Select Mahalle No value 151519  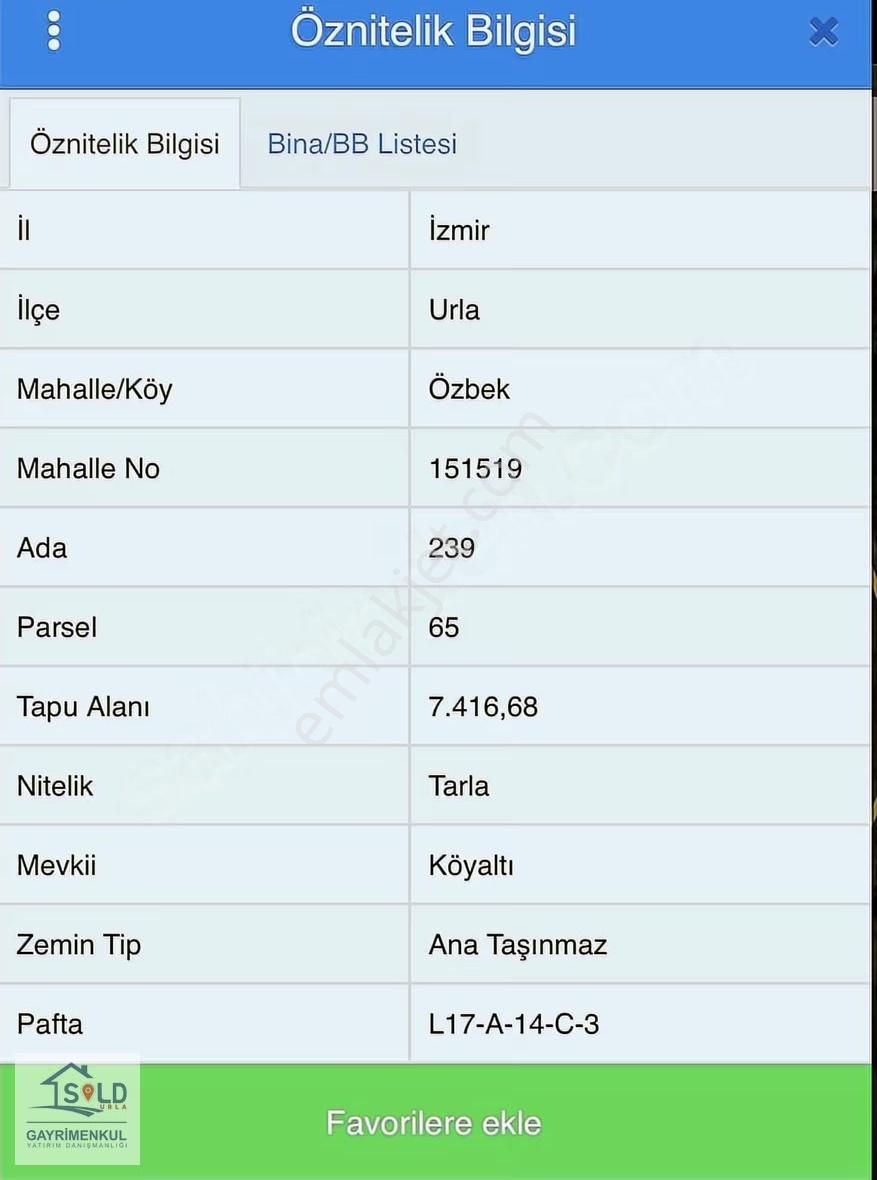click(475, 468)
